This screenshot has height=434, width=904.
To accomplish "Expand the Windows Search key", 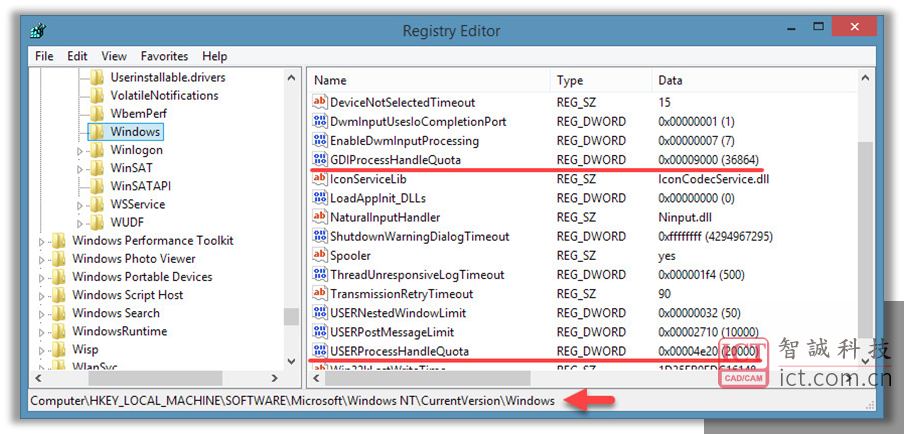I will click(42, 314).
